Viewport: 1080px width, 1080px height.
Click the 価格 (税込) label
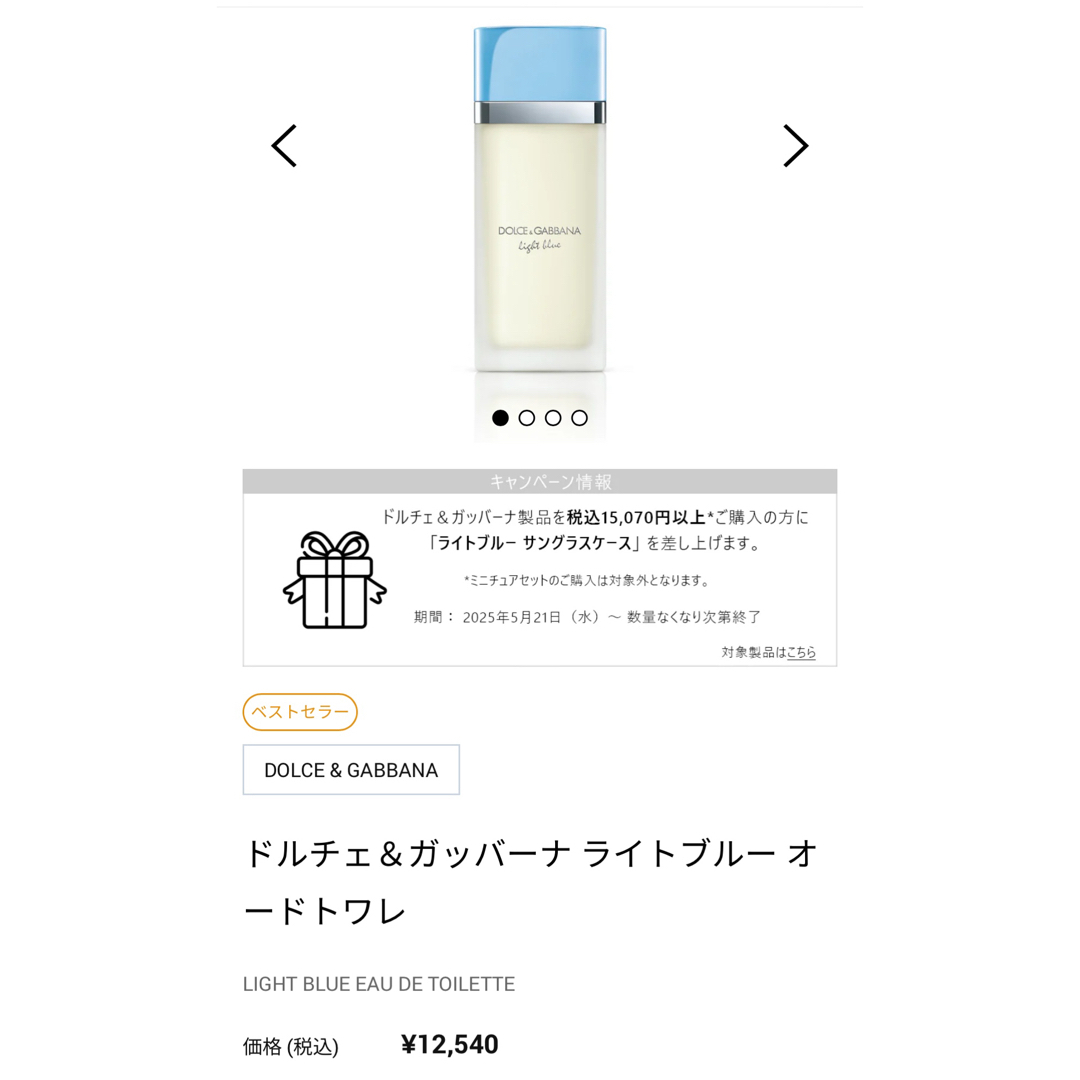coord(291,1047)
